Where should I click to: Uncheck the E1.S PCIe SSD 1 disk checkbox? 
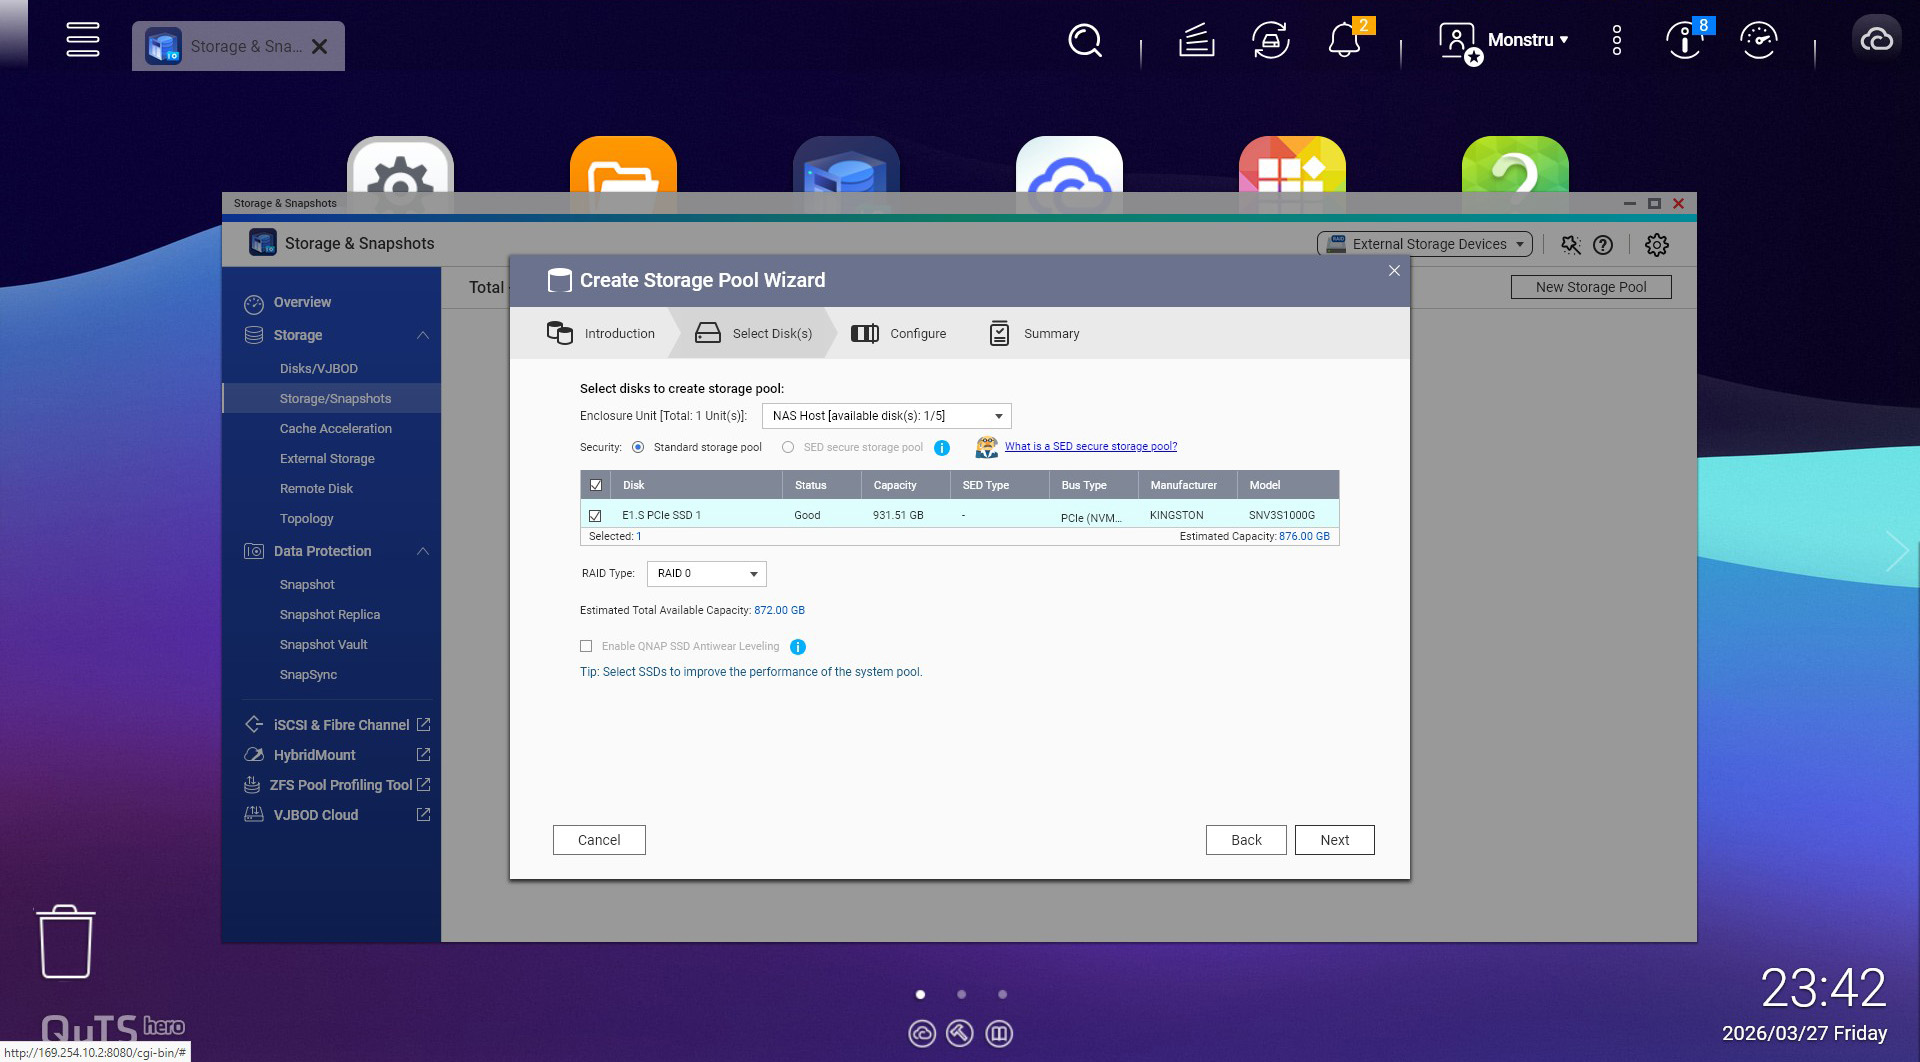tap(596, 516)
